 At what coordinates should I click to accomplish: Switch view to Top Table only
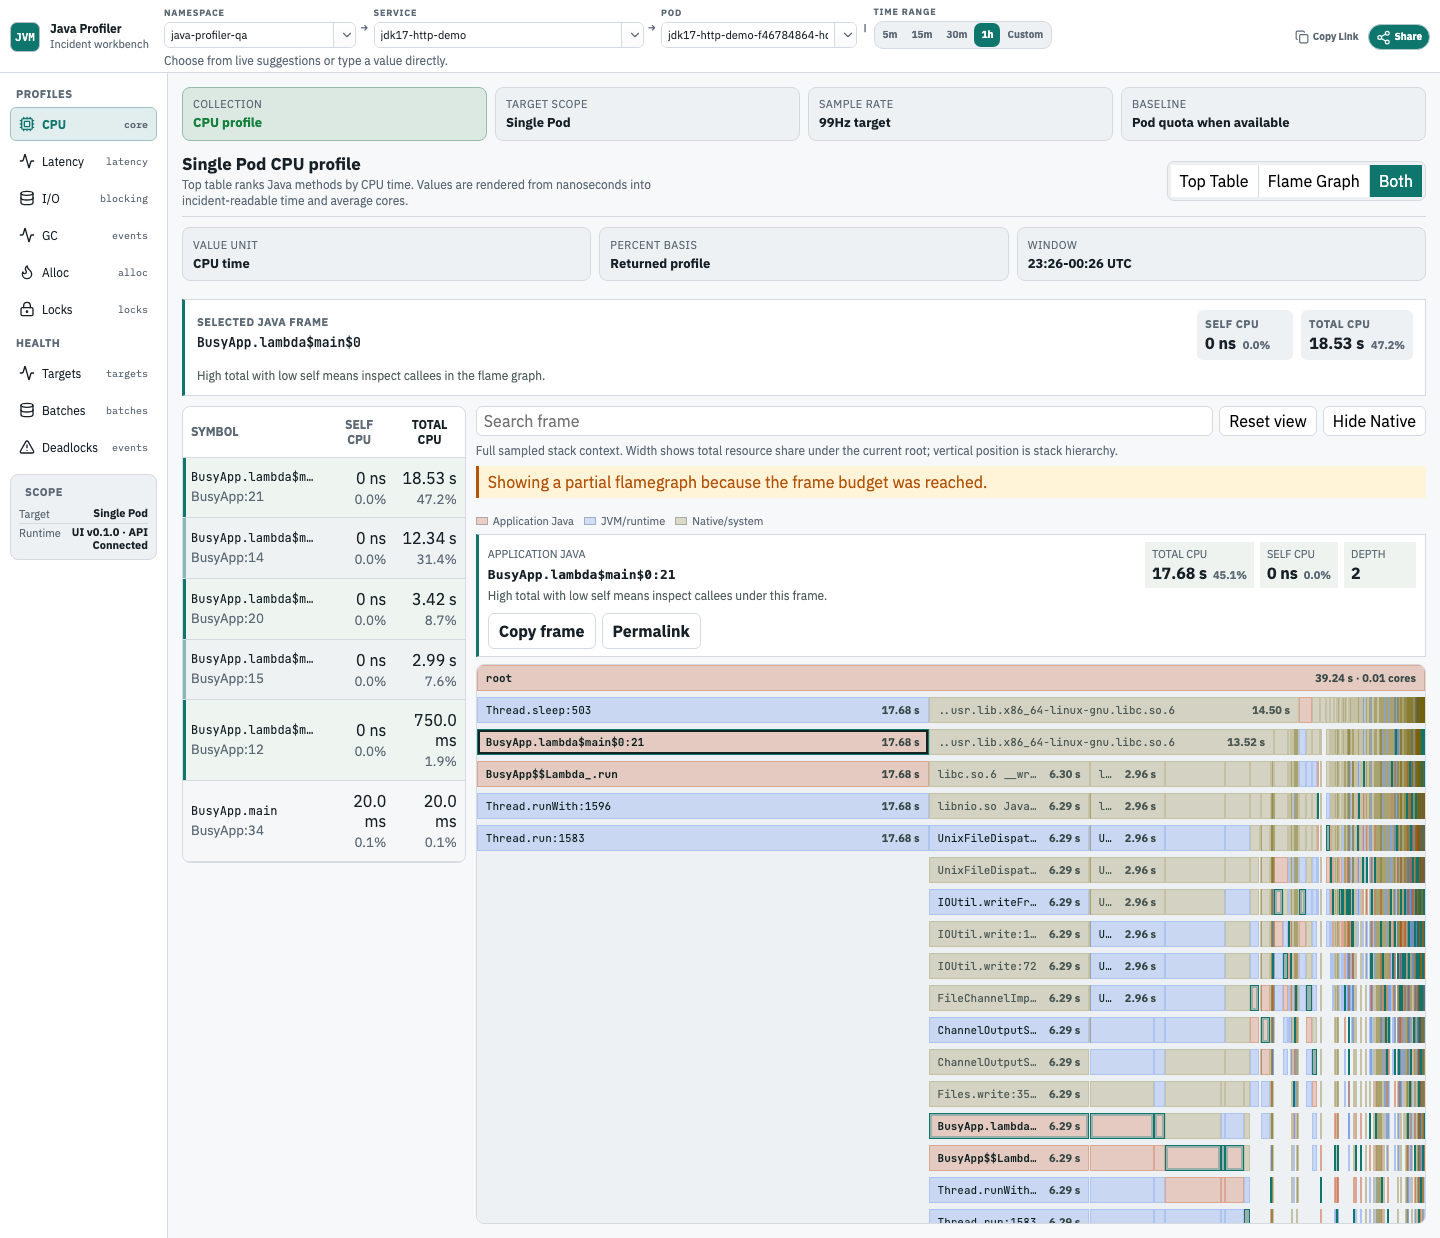pos(1213,181)
